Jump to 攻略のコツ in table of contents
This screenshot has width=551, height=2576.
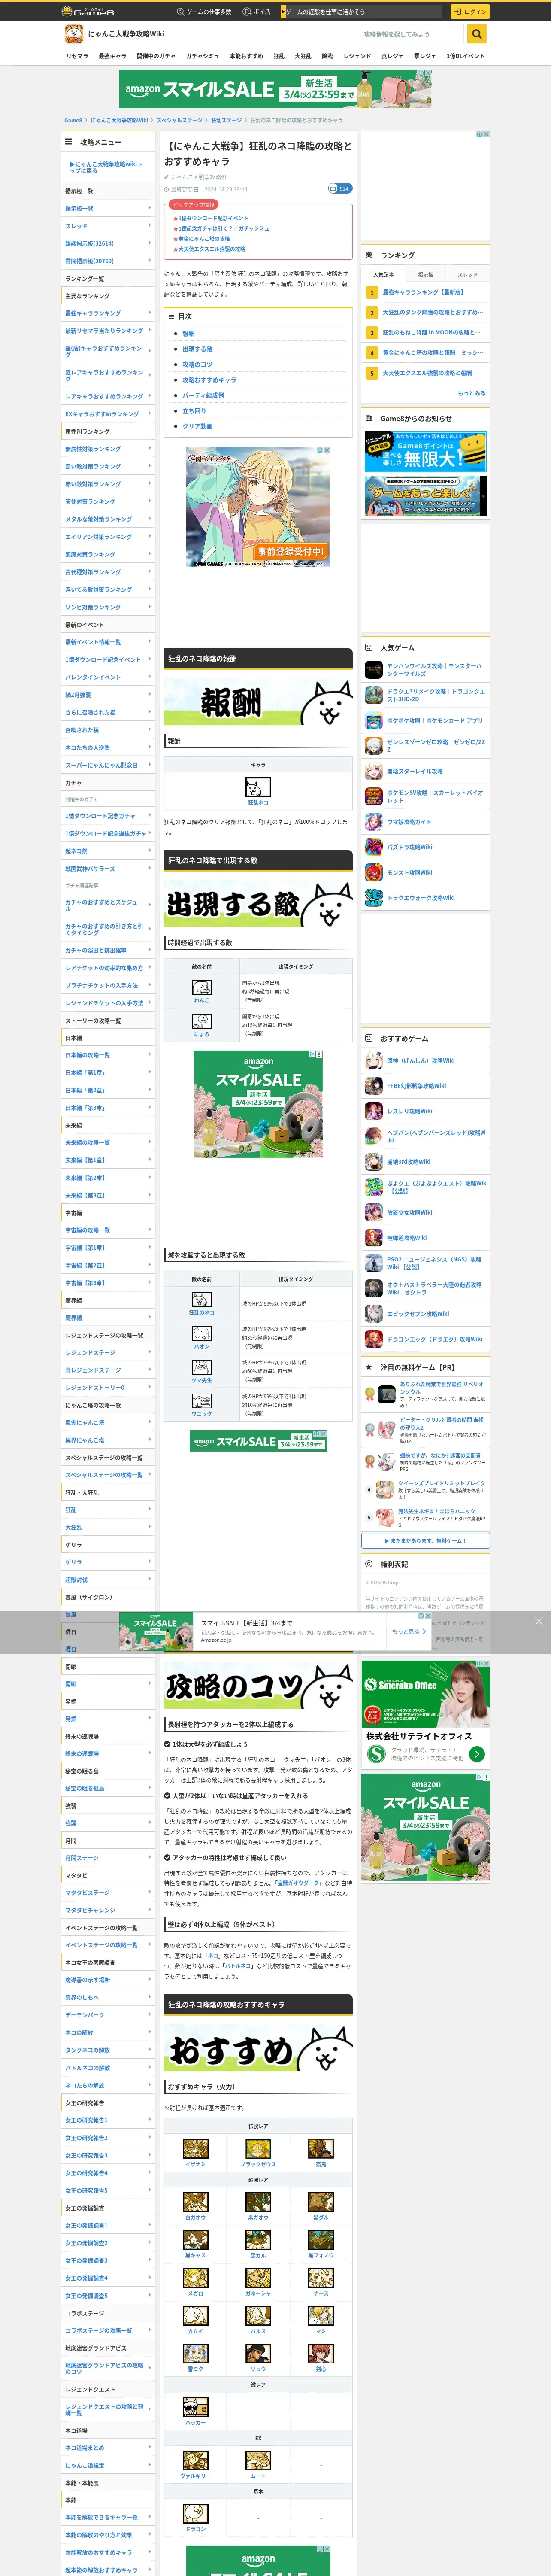(197, 364)
